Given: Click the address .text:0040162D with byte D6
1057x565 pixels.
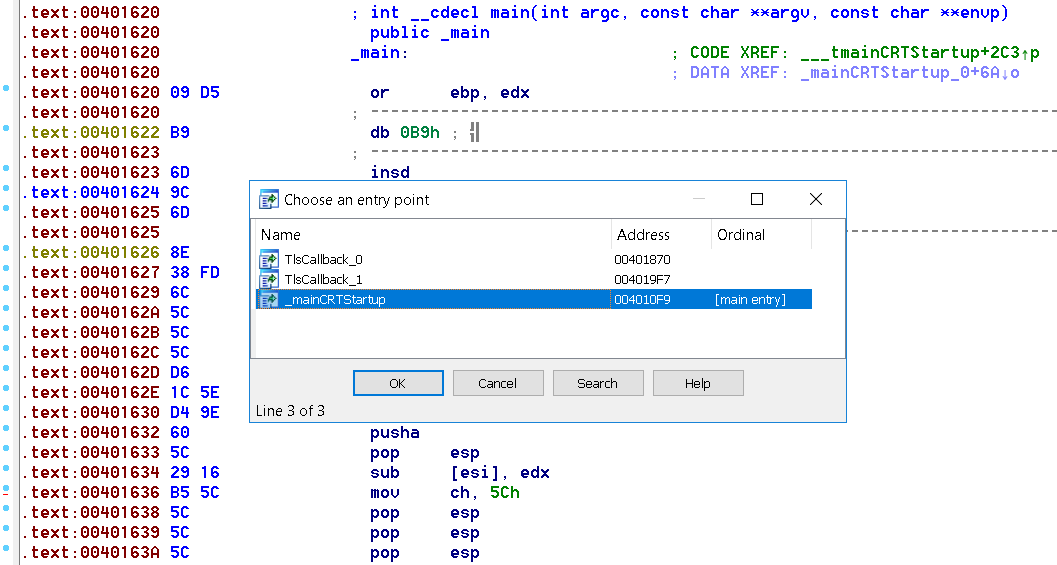Looking at the screenshot, I should [90, 373].
